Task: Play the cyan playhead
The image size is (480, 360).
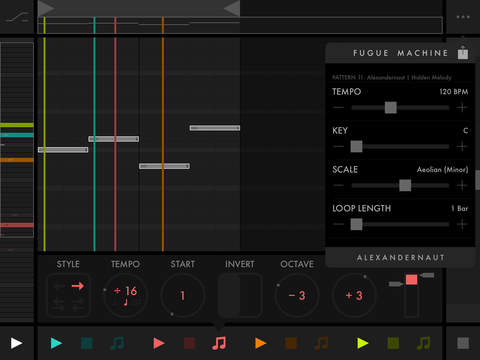Action: [x=56, y=343]
